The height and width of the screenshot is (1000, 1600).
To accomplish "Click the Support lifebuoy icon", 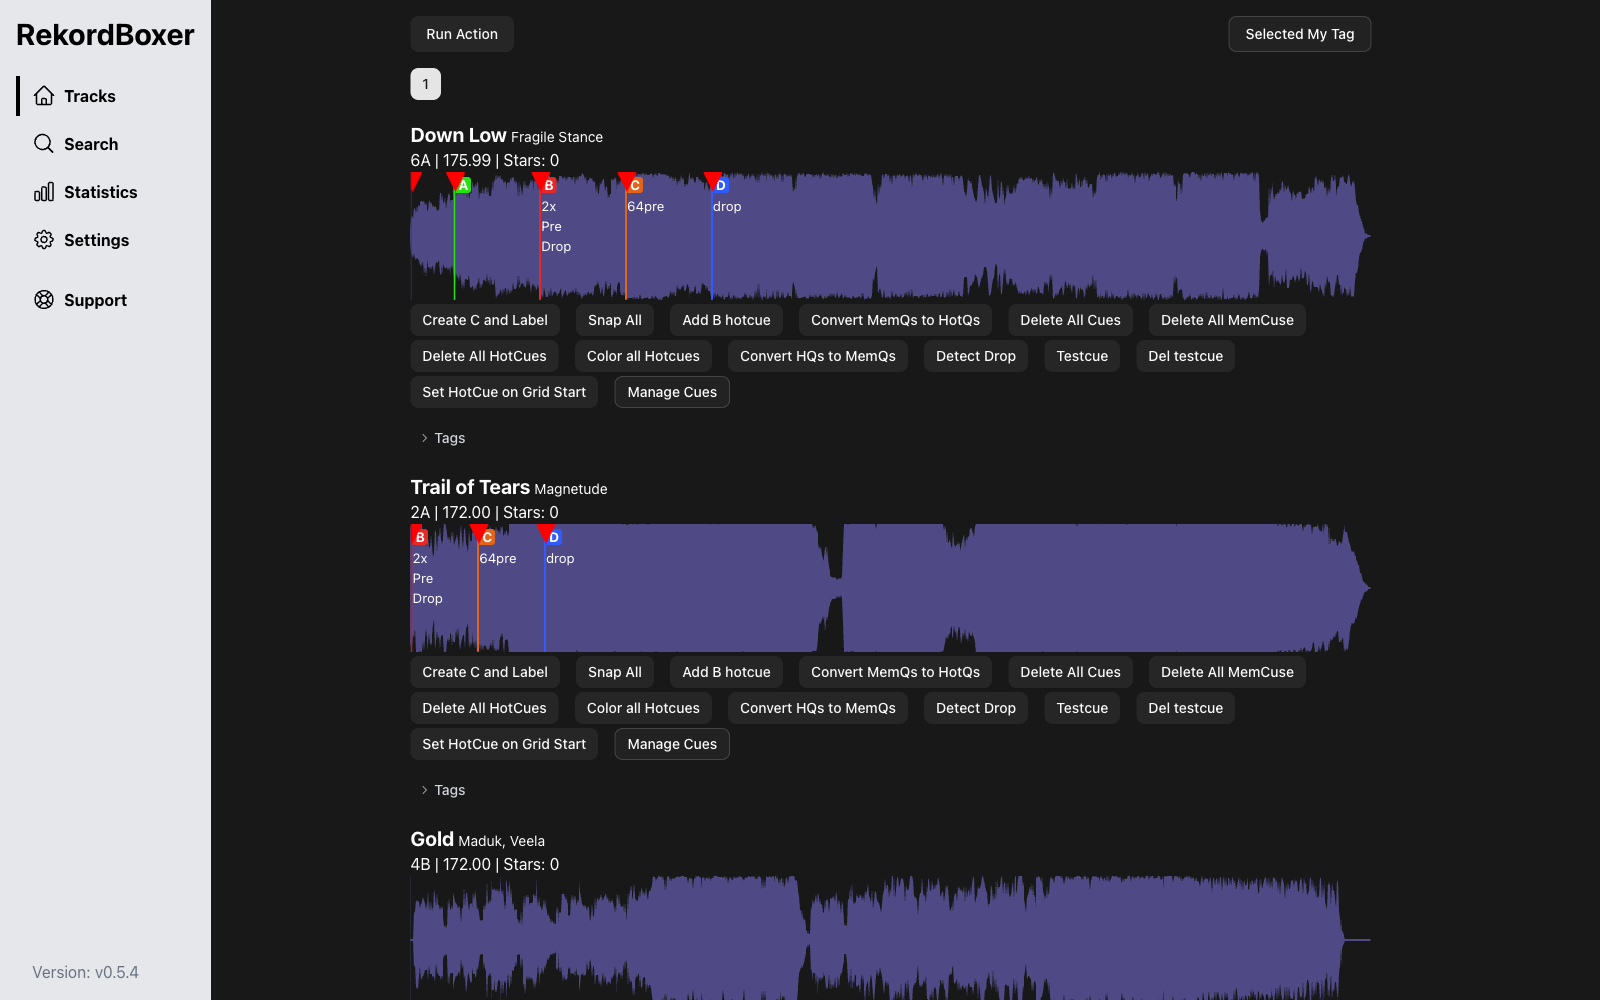I will [x=44, y=300].
